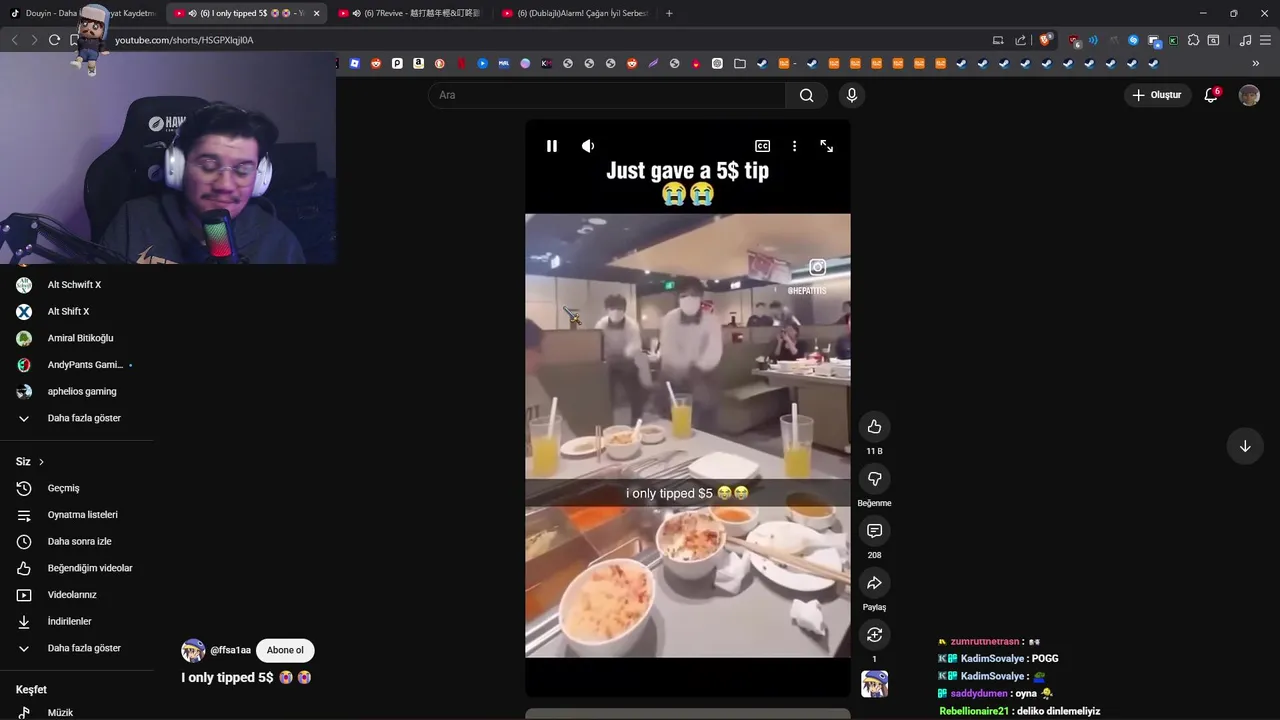Open the sound thumbnail under Remix
The width and height of the screenshot is (1280, 720).
click(x=874, y=684)
